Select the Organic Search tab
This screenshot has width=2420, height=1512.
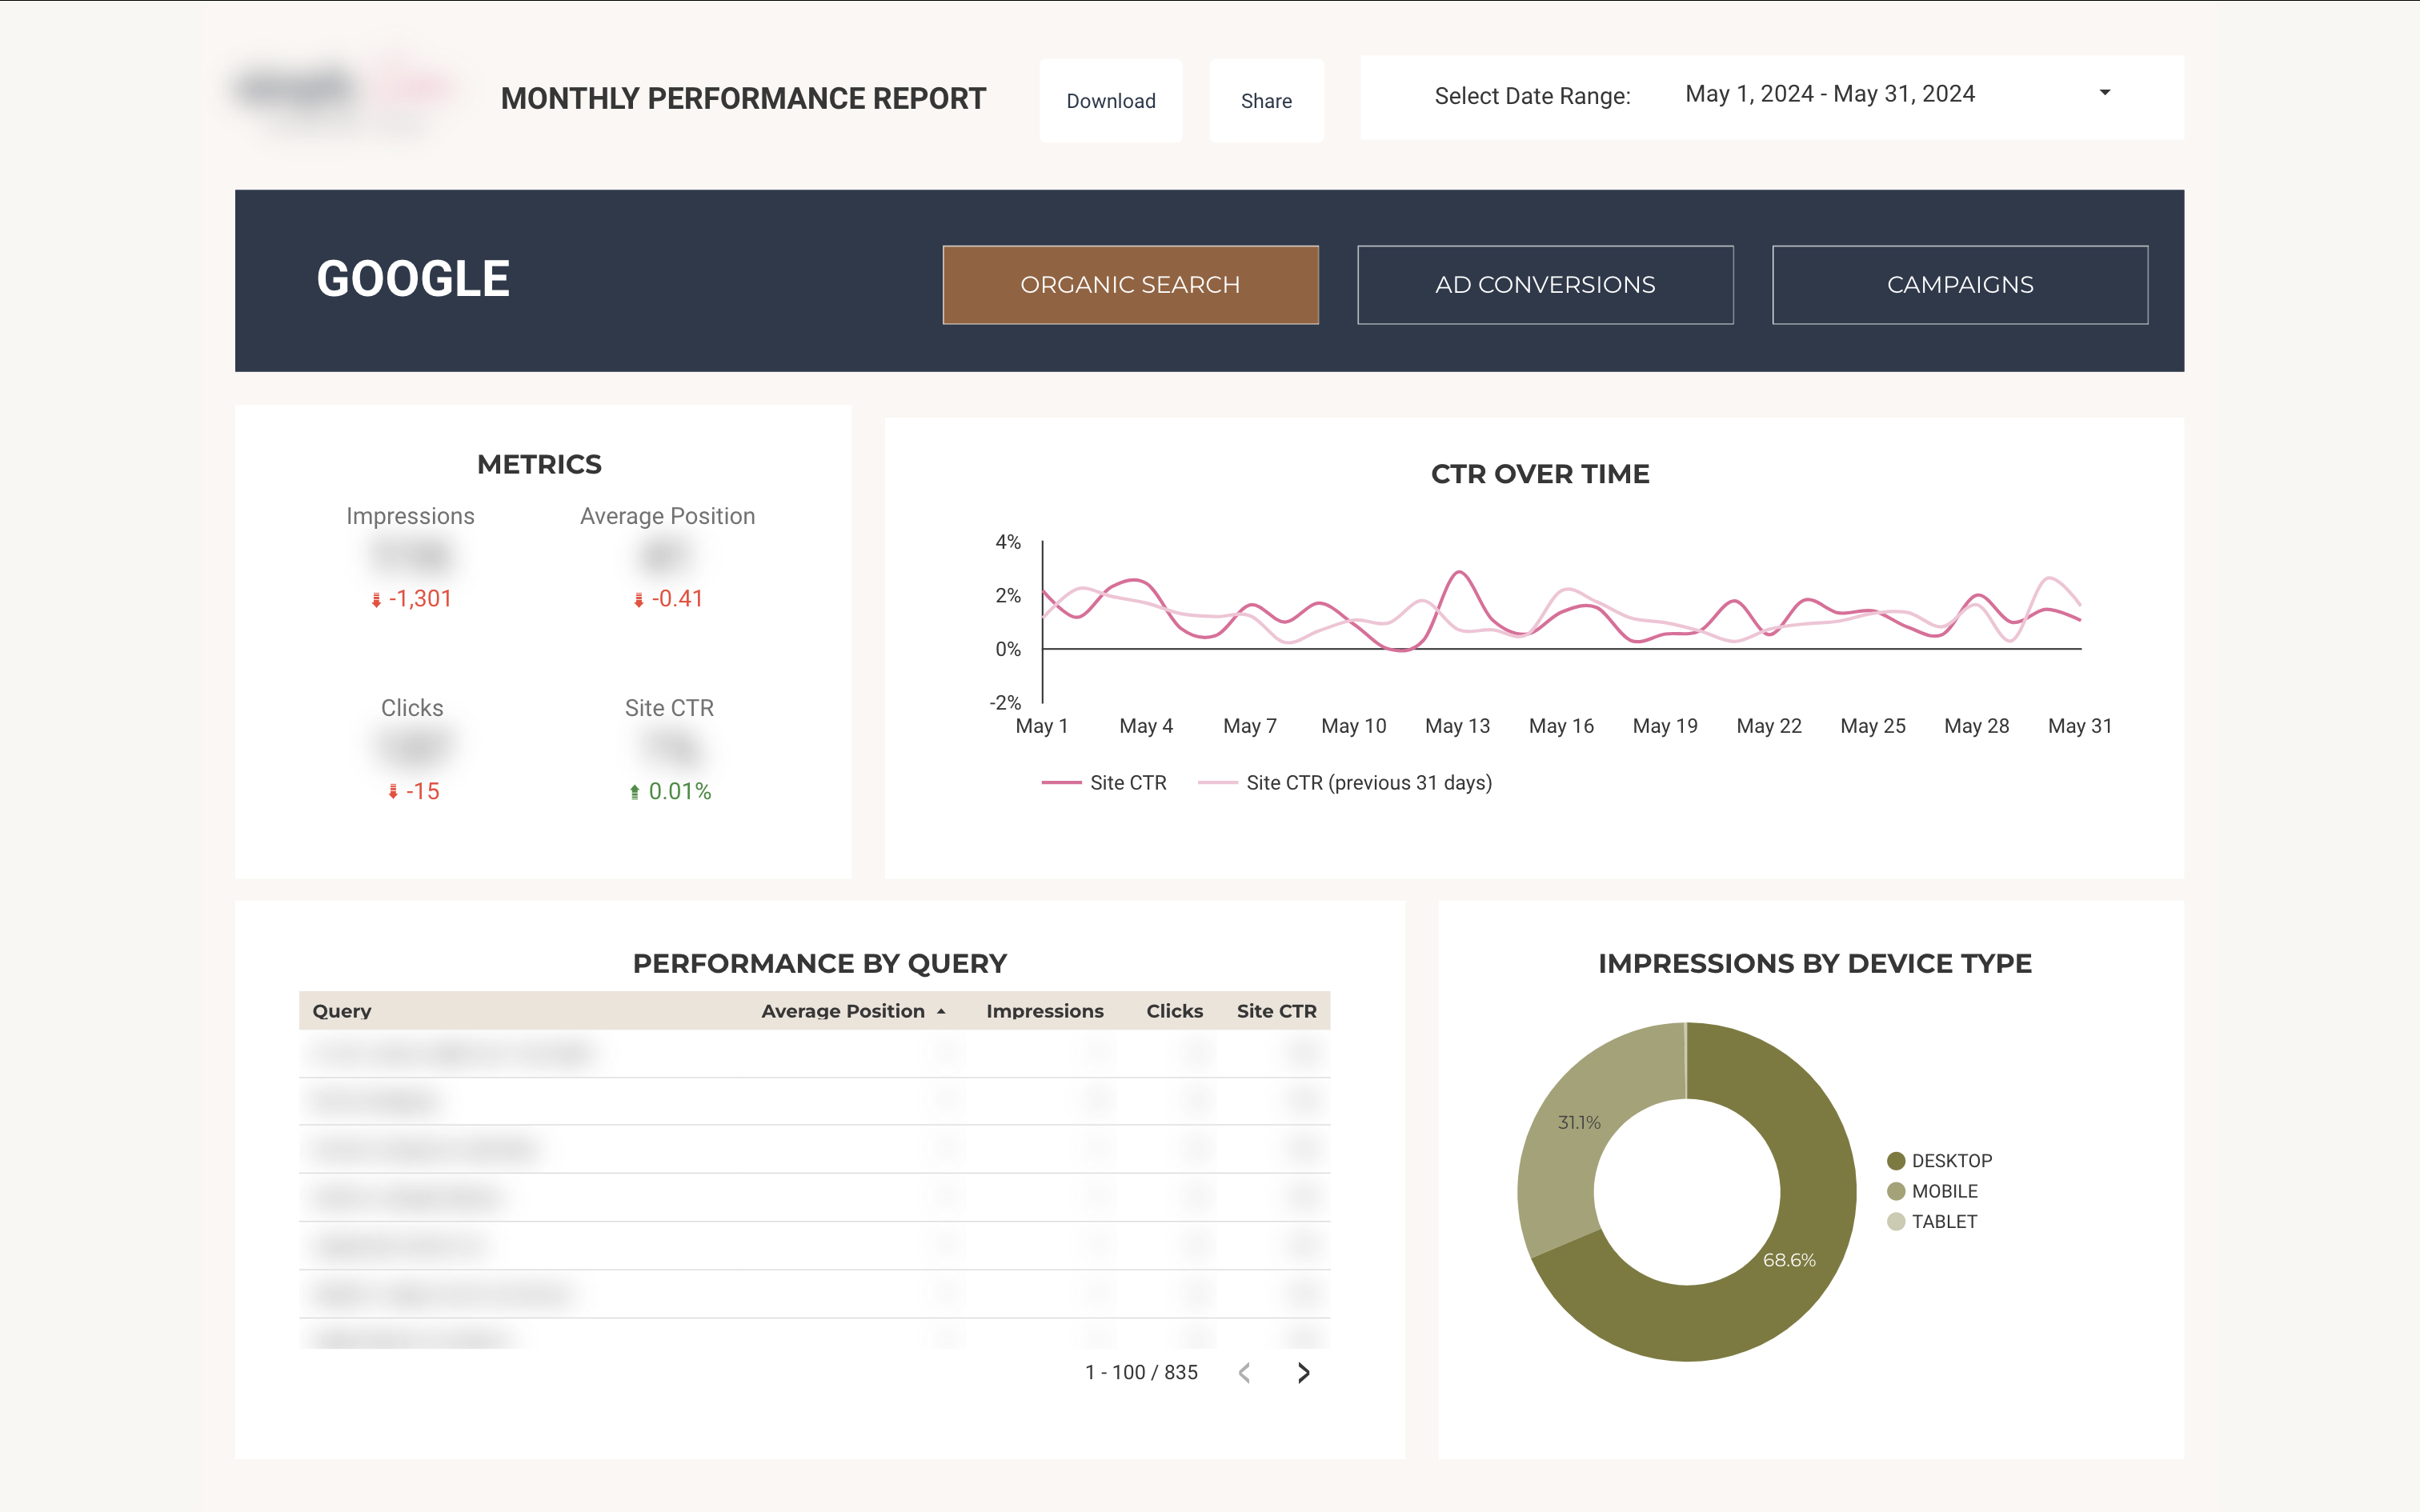click(1130, 284)
